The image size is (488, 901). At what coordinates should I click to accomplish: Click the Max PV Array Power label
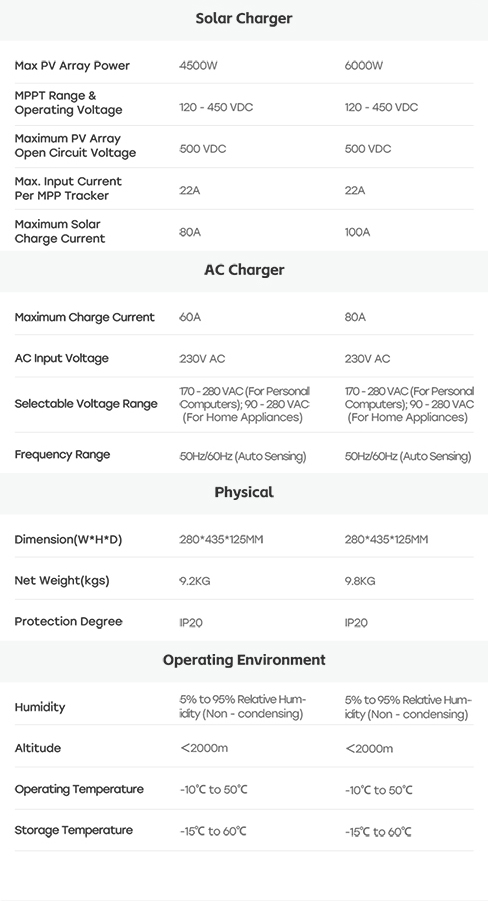(72, 66)
